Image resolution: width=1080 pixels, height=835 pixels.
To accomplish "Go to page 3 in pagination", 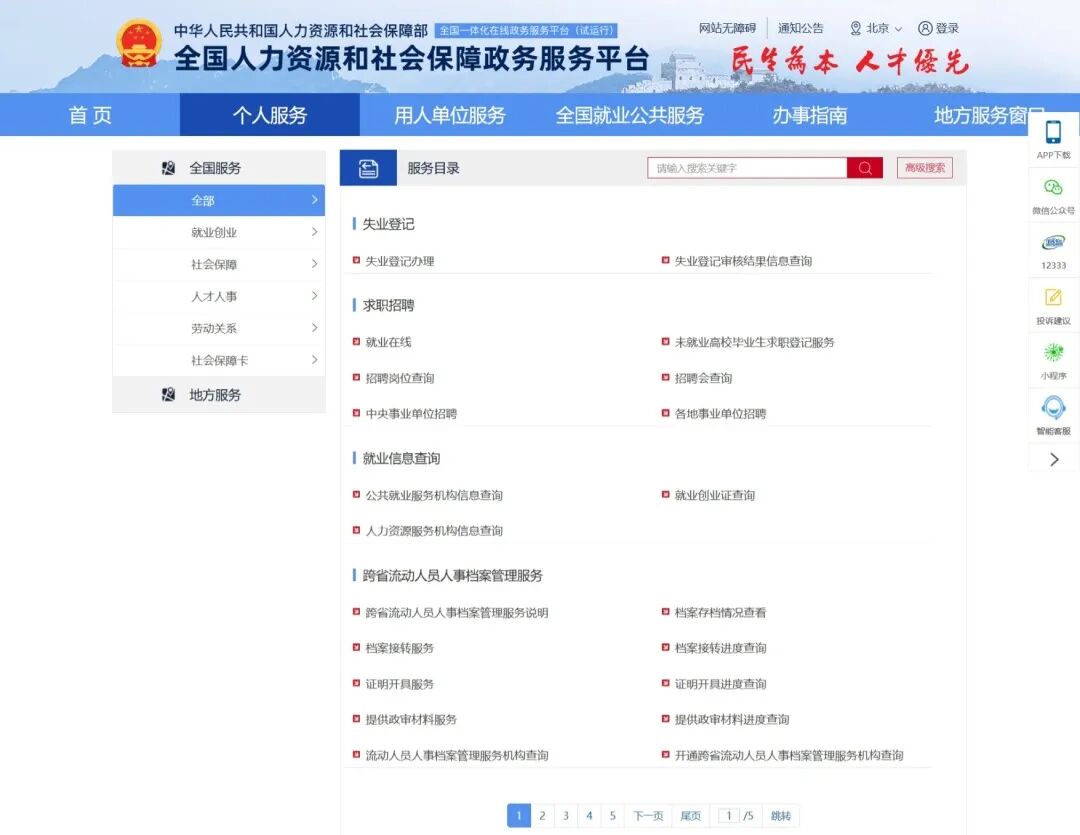I will (x=565, y=815).
